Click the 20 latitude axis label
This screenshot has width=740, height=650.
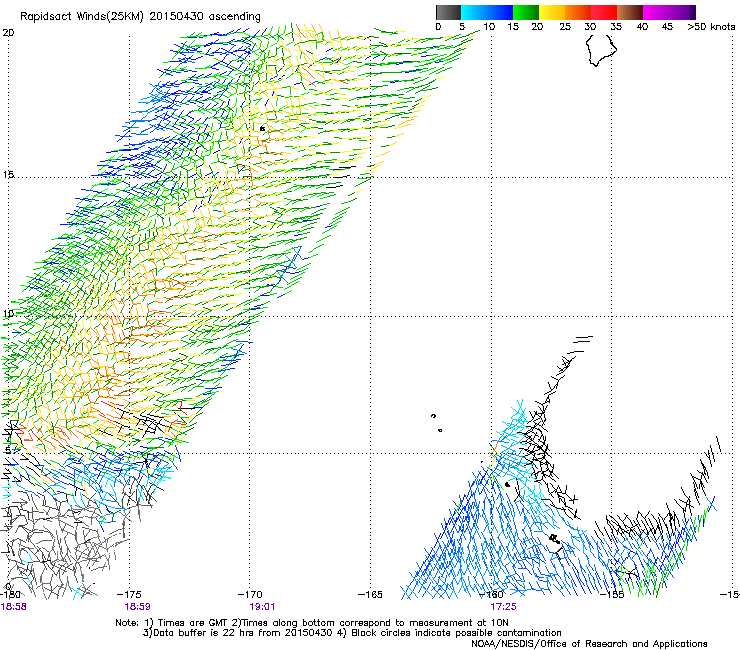pos(8,33)
